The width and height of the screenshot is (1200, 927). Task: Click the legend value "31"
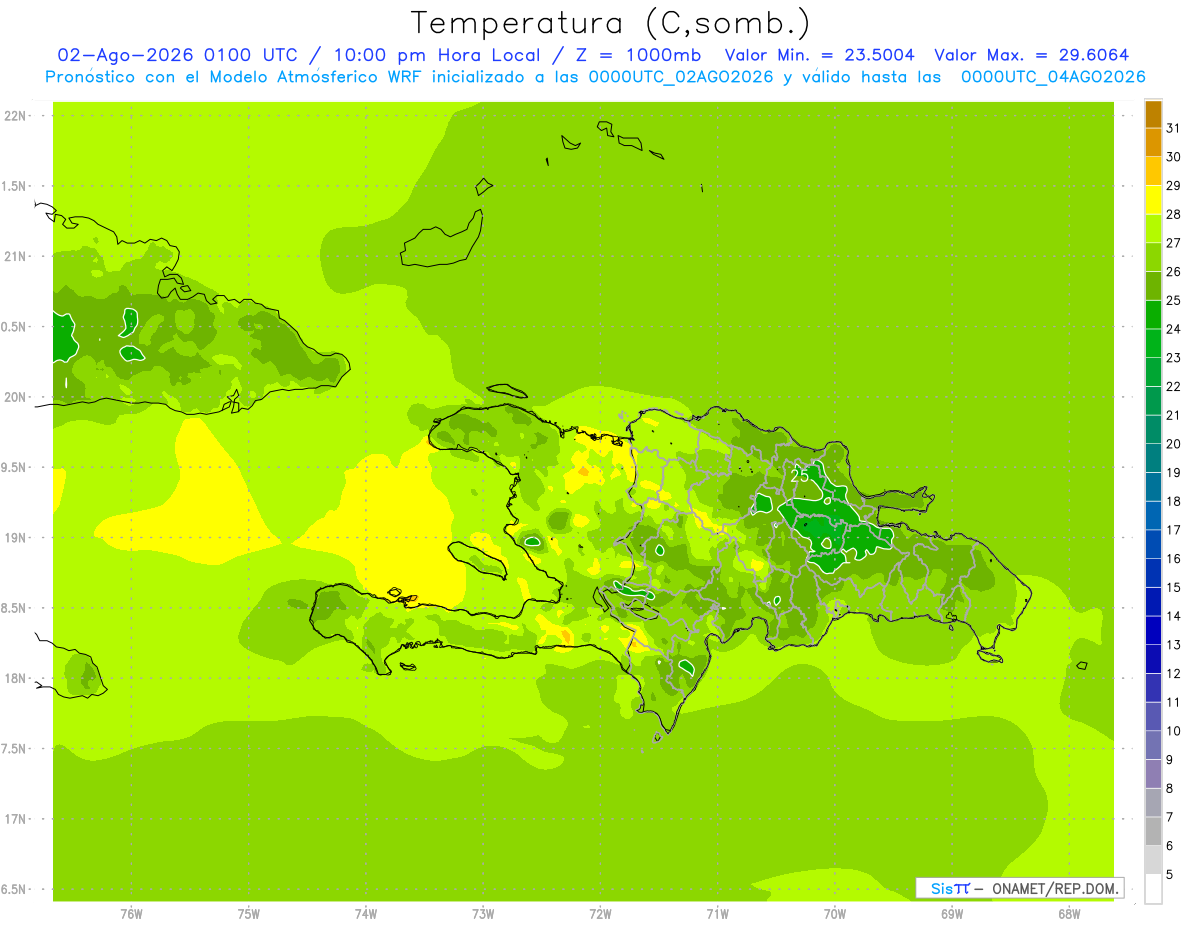(x=1174, y=128)
